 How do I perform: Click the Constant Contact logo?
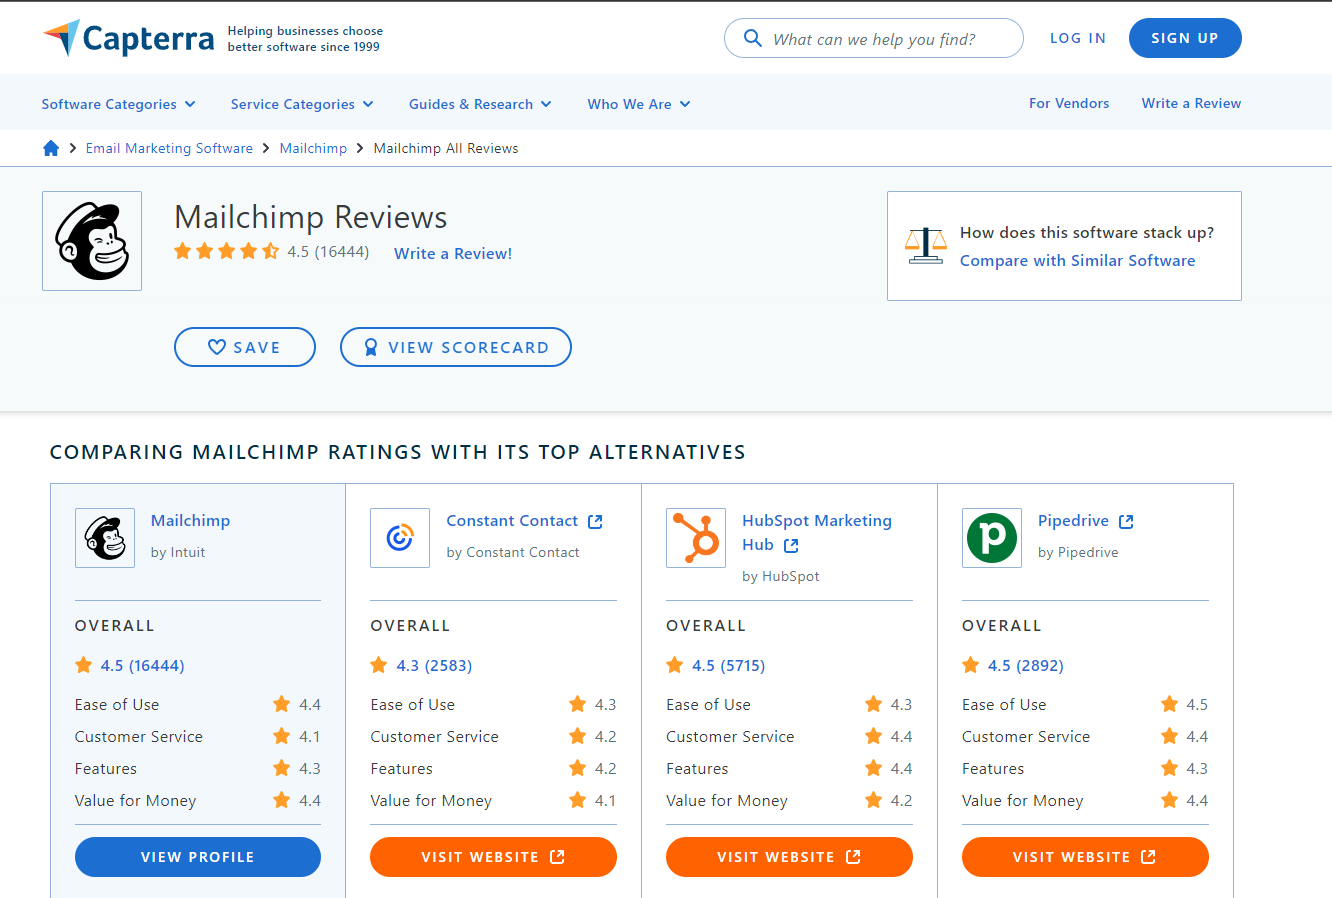click(400, 538)
